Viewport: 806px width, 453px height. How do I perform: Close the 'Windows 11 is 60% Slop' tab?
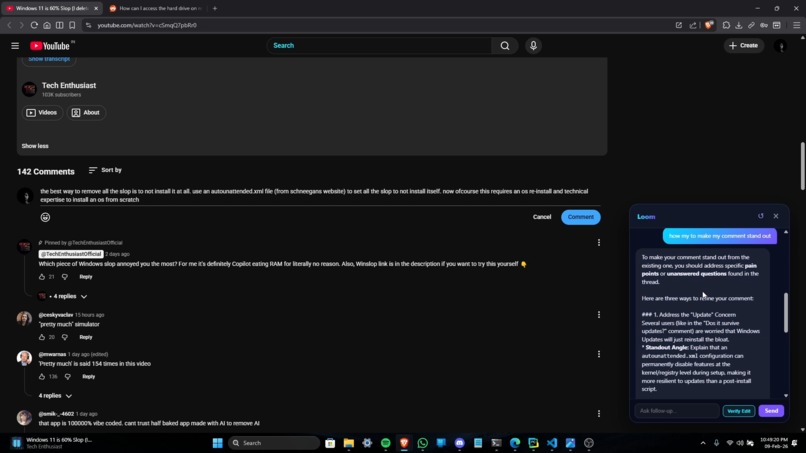(96, 8)
